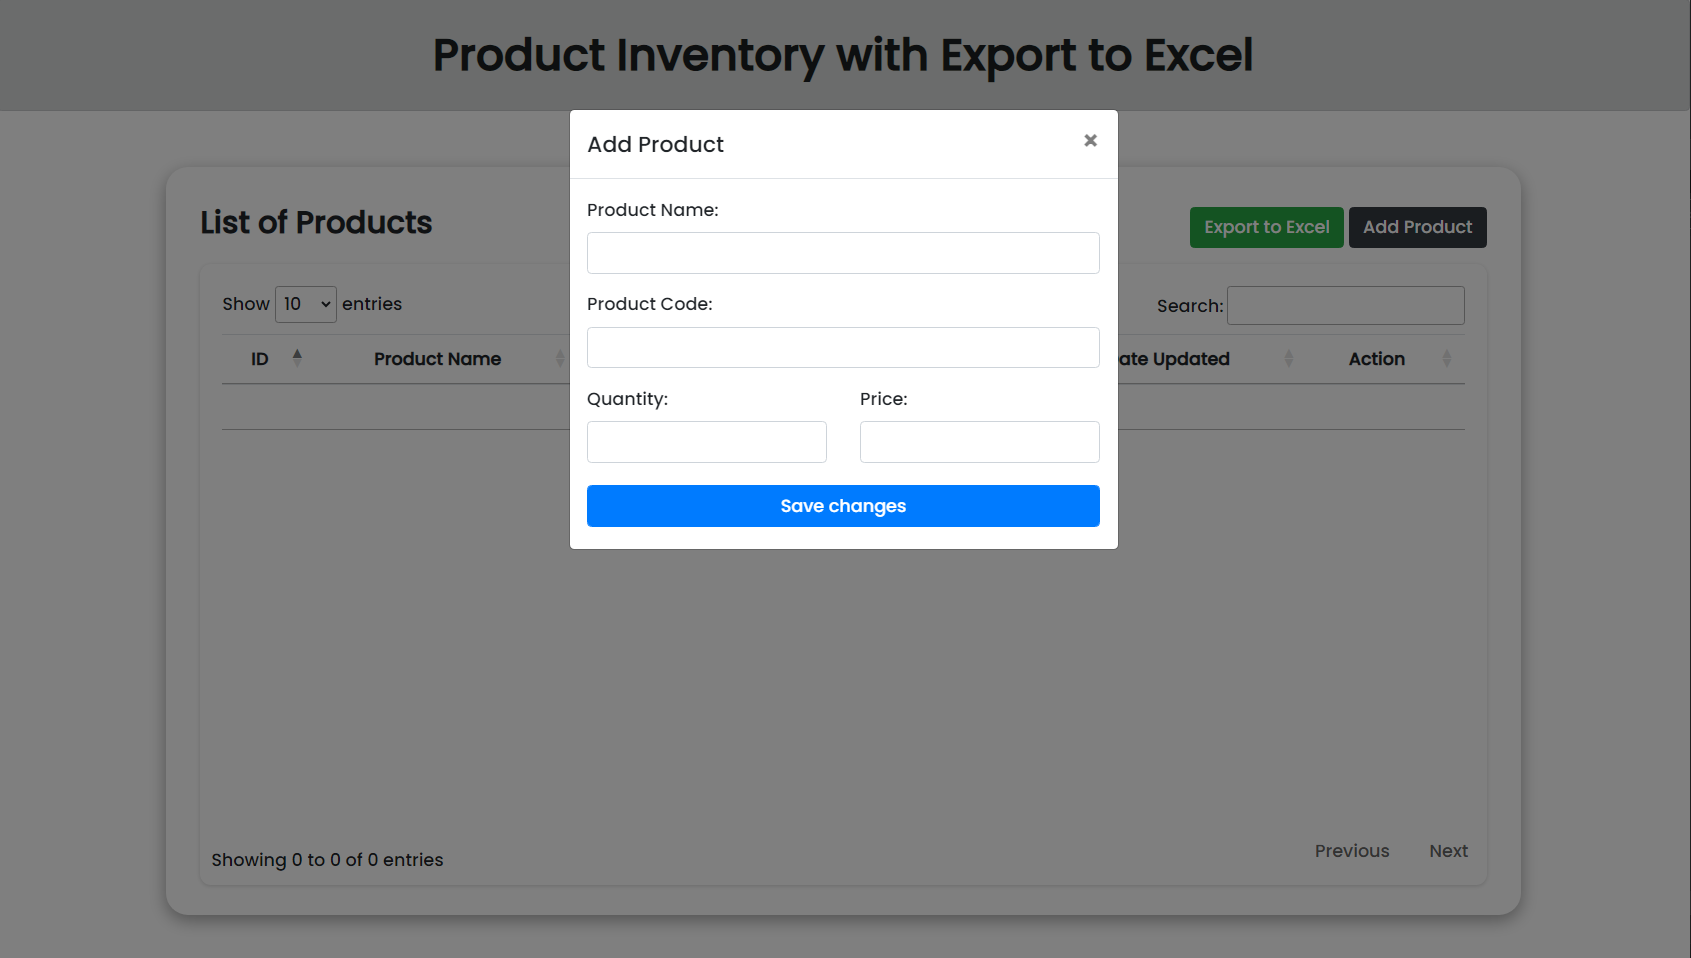The width and height of the screenshot is (1691, 958).
Task: Click the dark Add Product button
Action: pos(1417,227)
